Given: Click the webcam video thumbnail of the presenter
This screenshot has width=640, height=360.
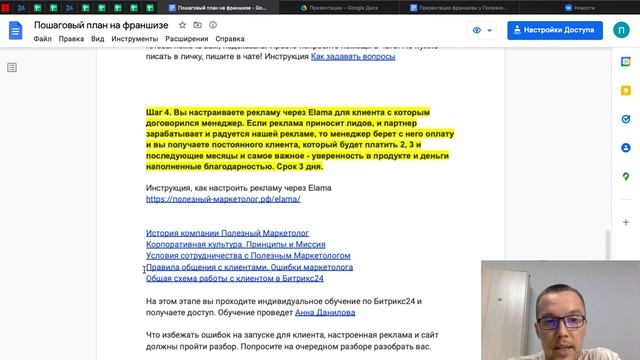Looking at the screenshot, I should click(560, 310).
